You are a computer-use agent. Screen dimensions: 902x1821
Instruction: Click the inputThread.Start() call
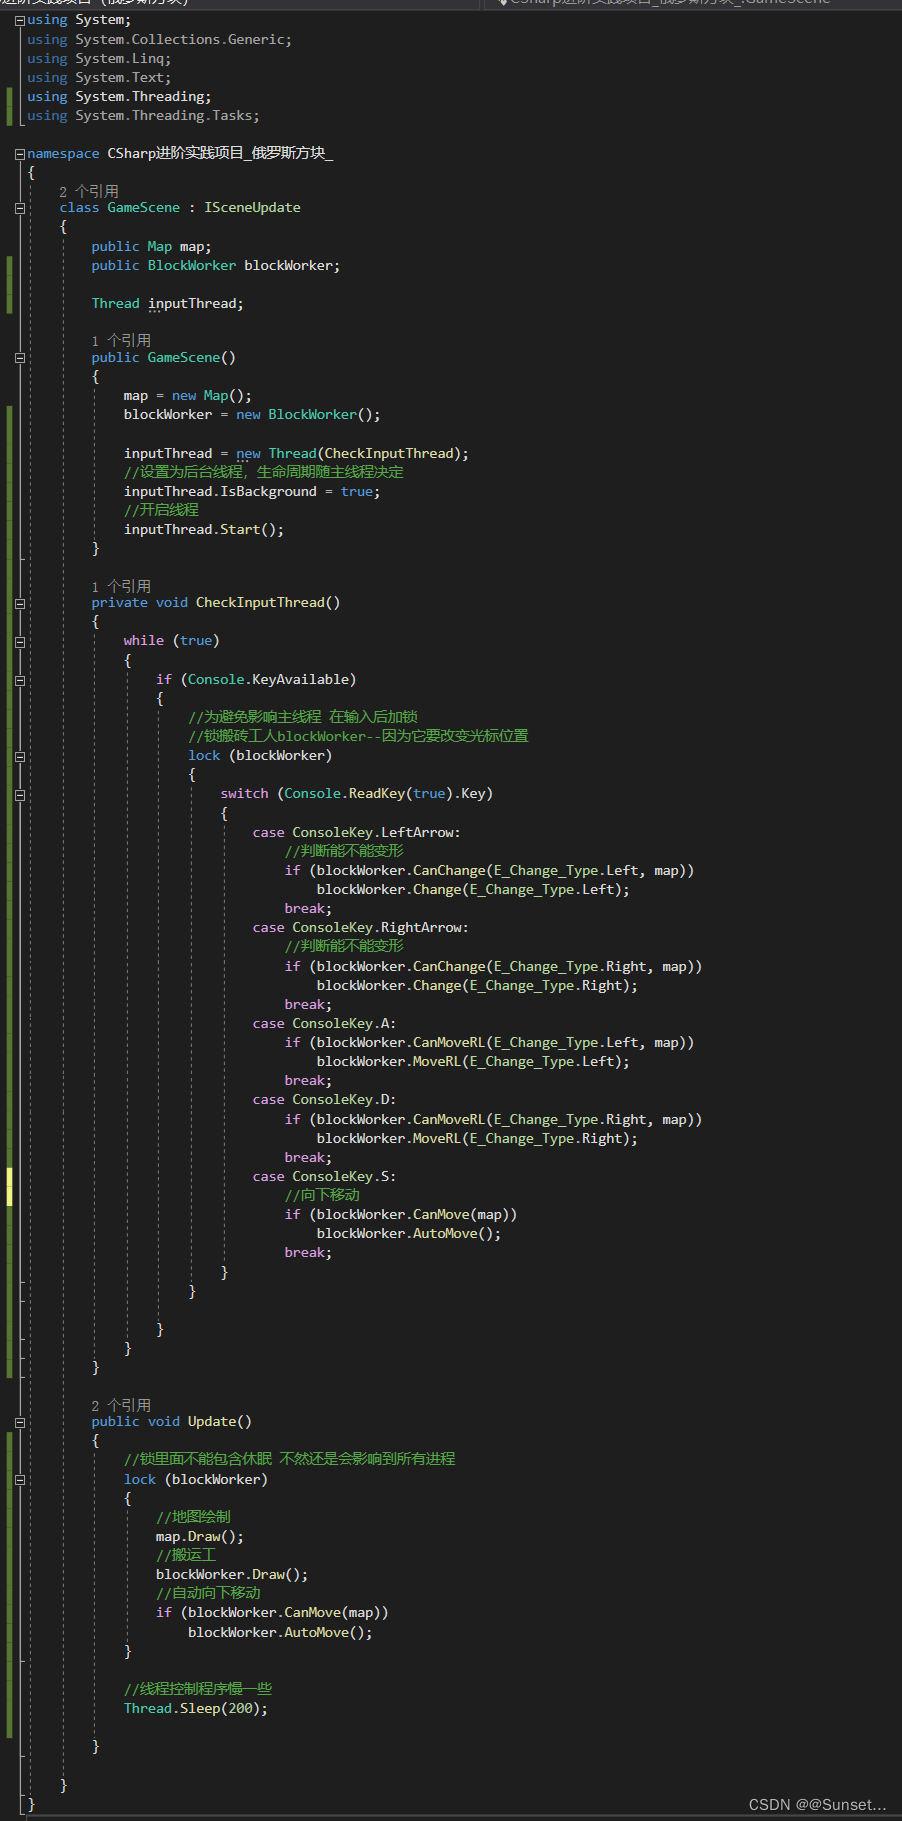click(x=204, y=529)
